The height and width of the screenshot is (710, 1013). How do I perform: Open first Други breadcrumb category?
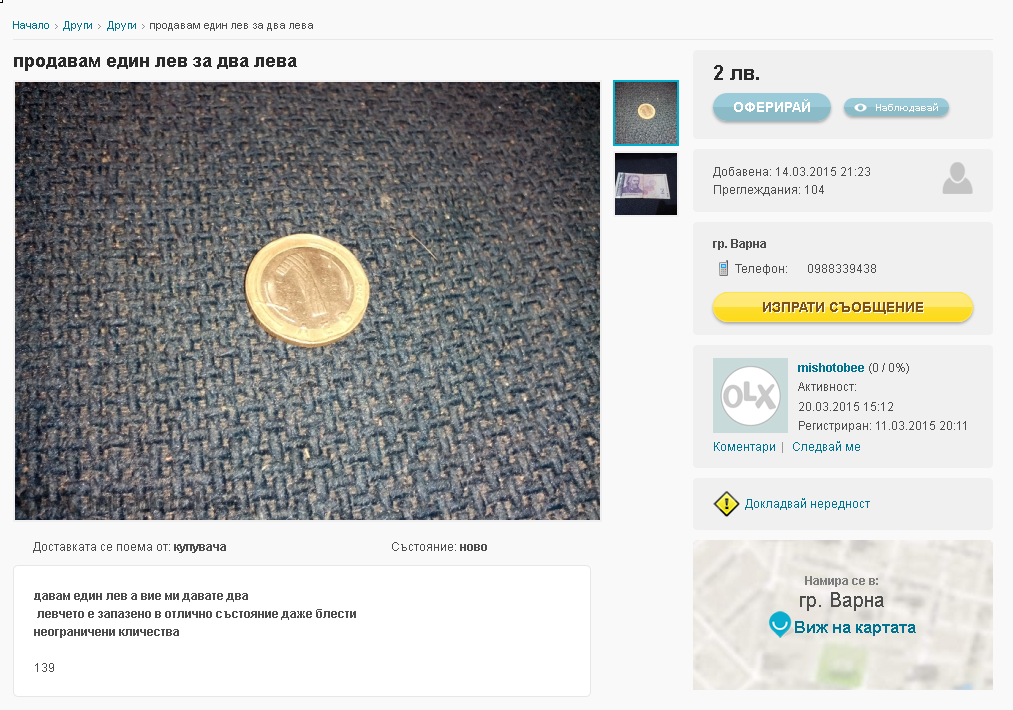[78, 25]
